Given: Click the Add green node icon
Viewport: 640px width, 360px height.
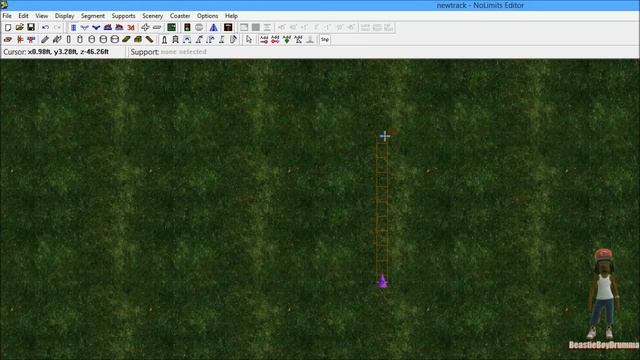Looking at the screenshot, I should tap(287, 40).
